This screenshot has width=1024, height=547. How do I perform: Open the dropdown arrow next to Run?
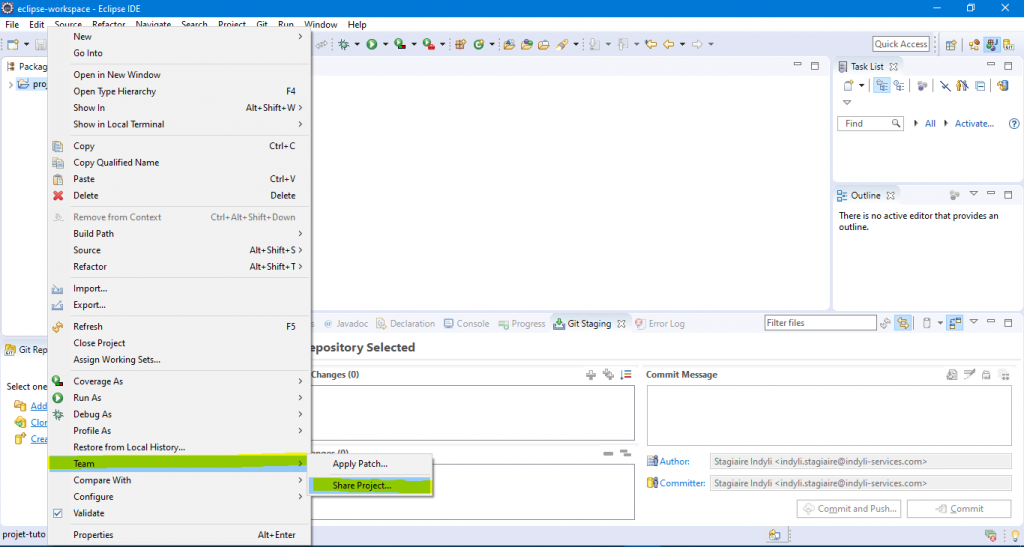[x=385, y=44]
